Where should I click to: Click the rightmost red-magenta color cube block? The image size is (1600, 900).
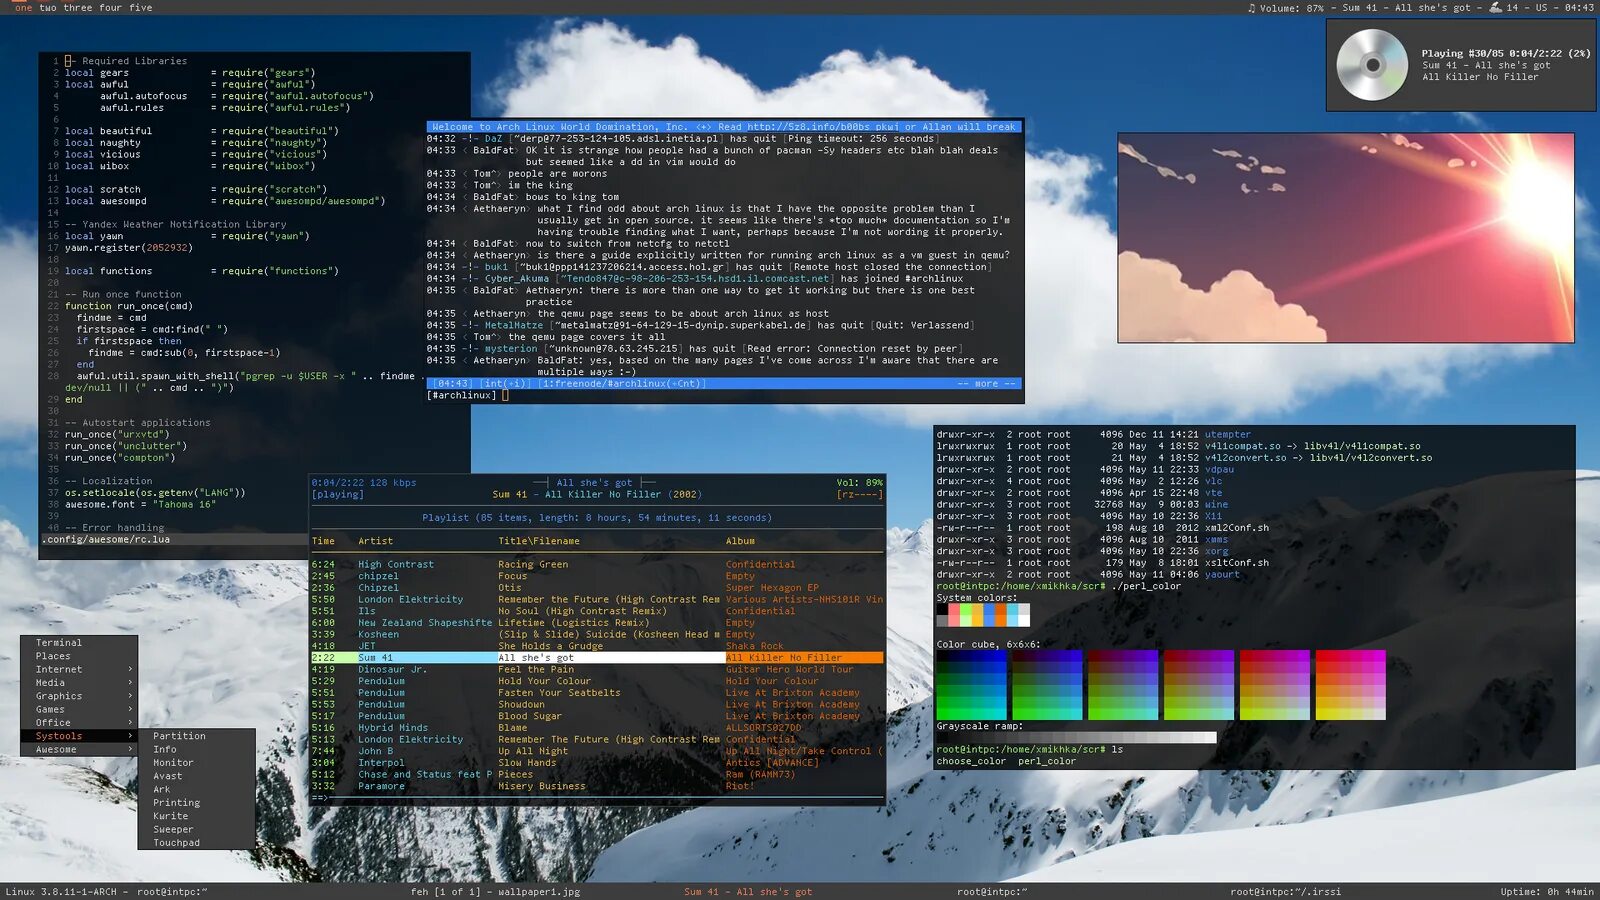1350,685
